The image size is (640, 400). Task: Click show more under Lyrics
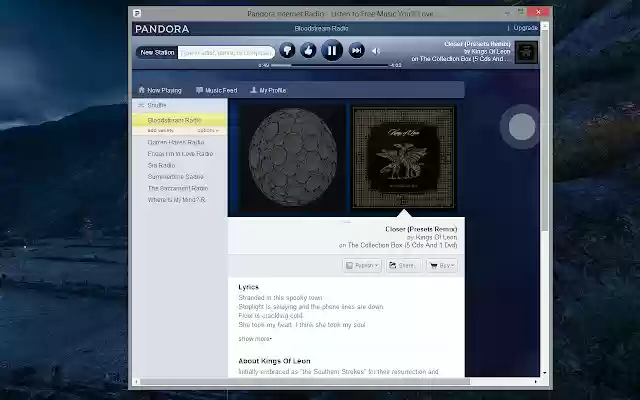(255, 339)
